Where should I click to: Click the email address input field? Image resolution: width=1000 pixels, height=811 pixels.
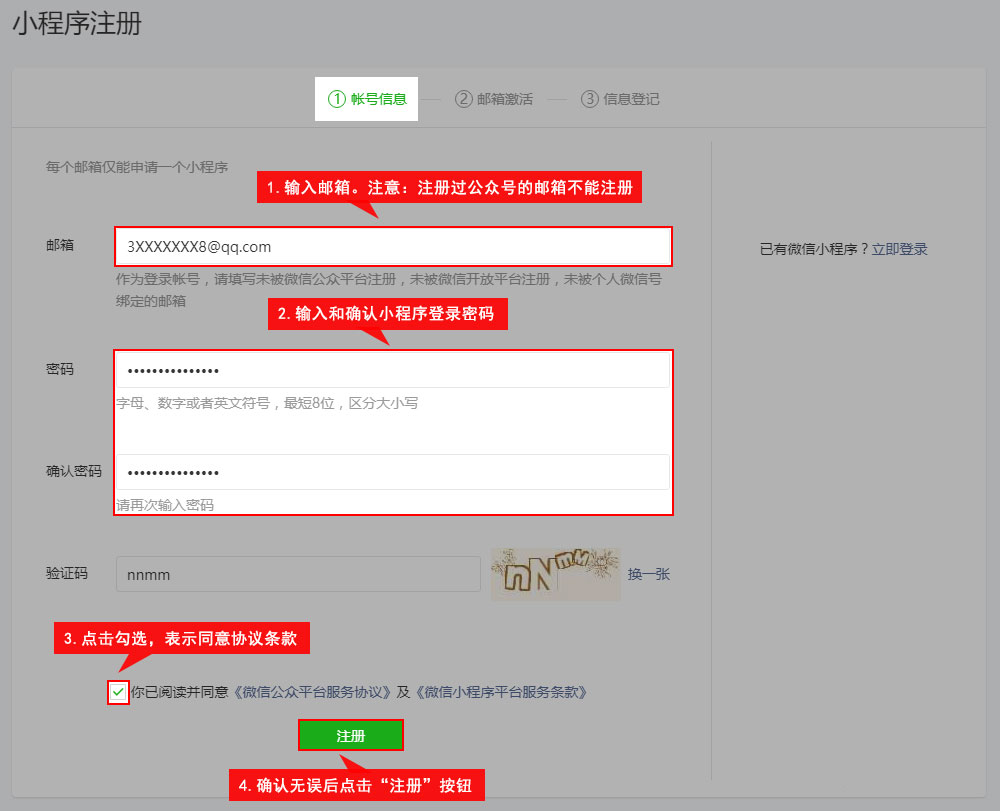[x=392, y=246]
